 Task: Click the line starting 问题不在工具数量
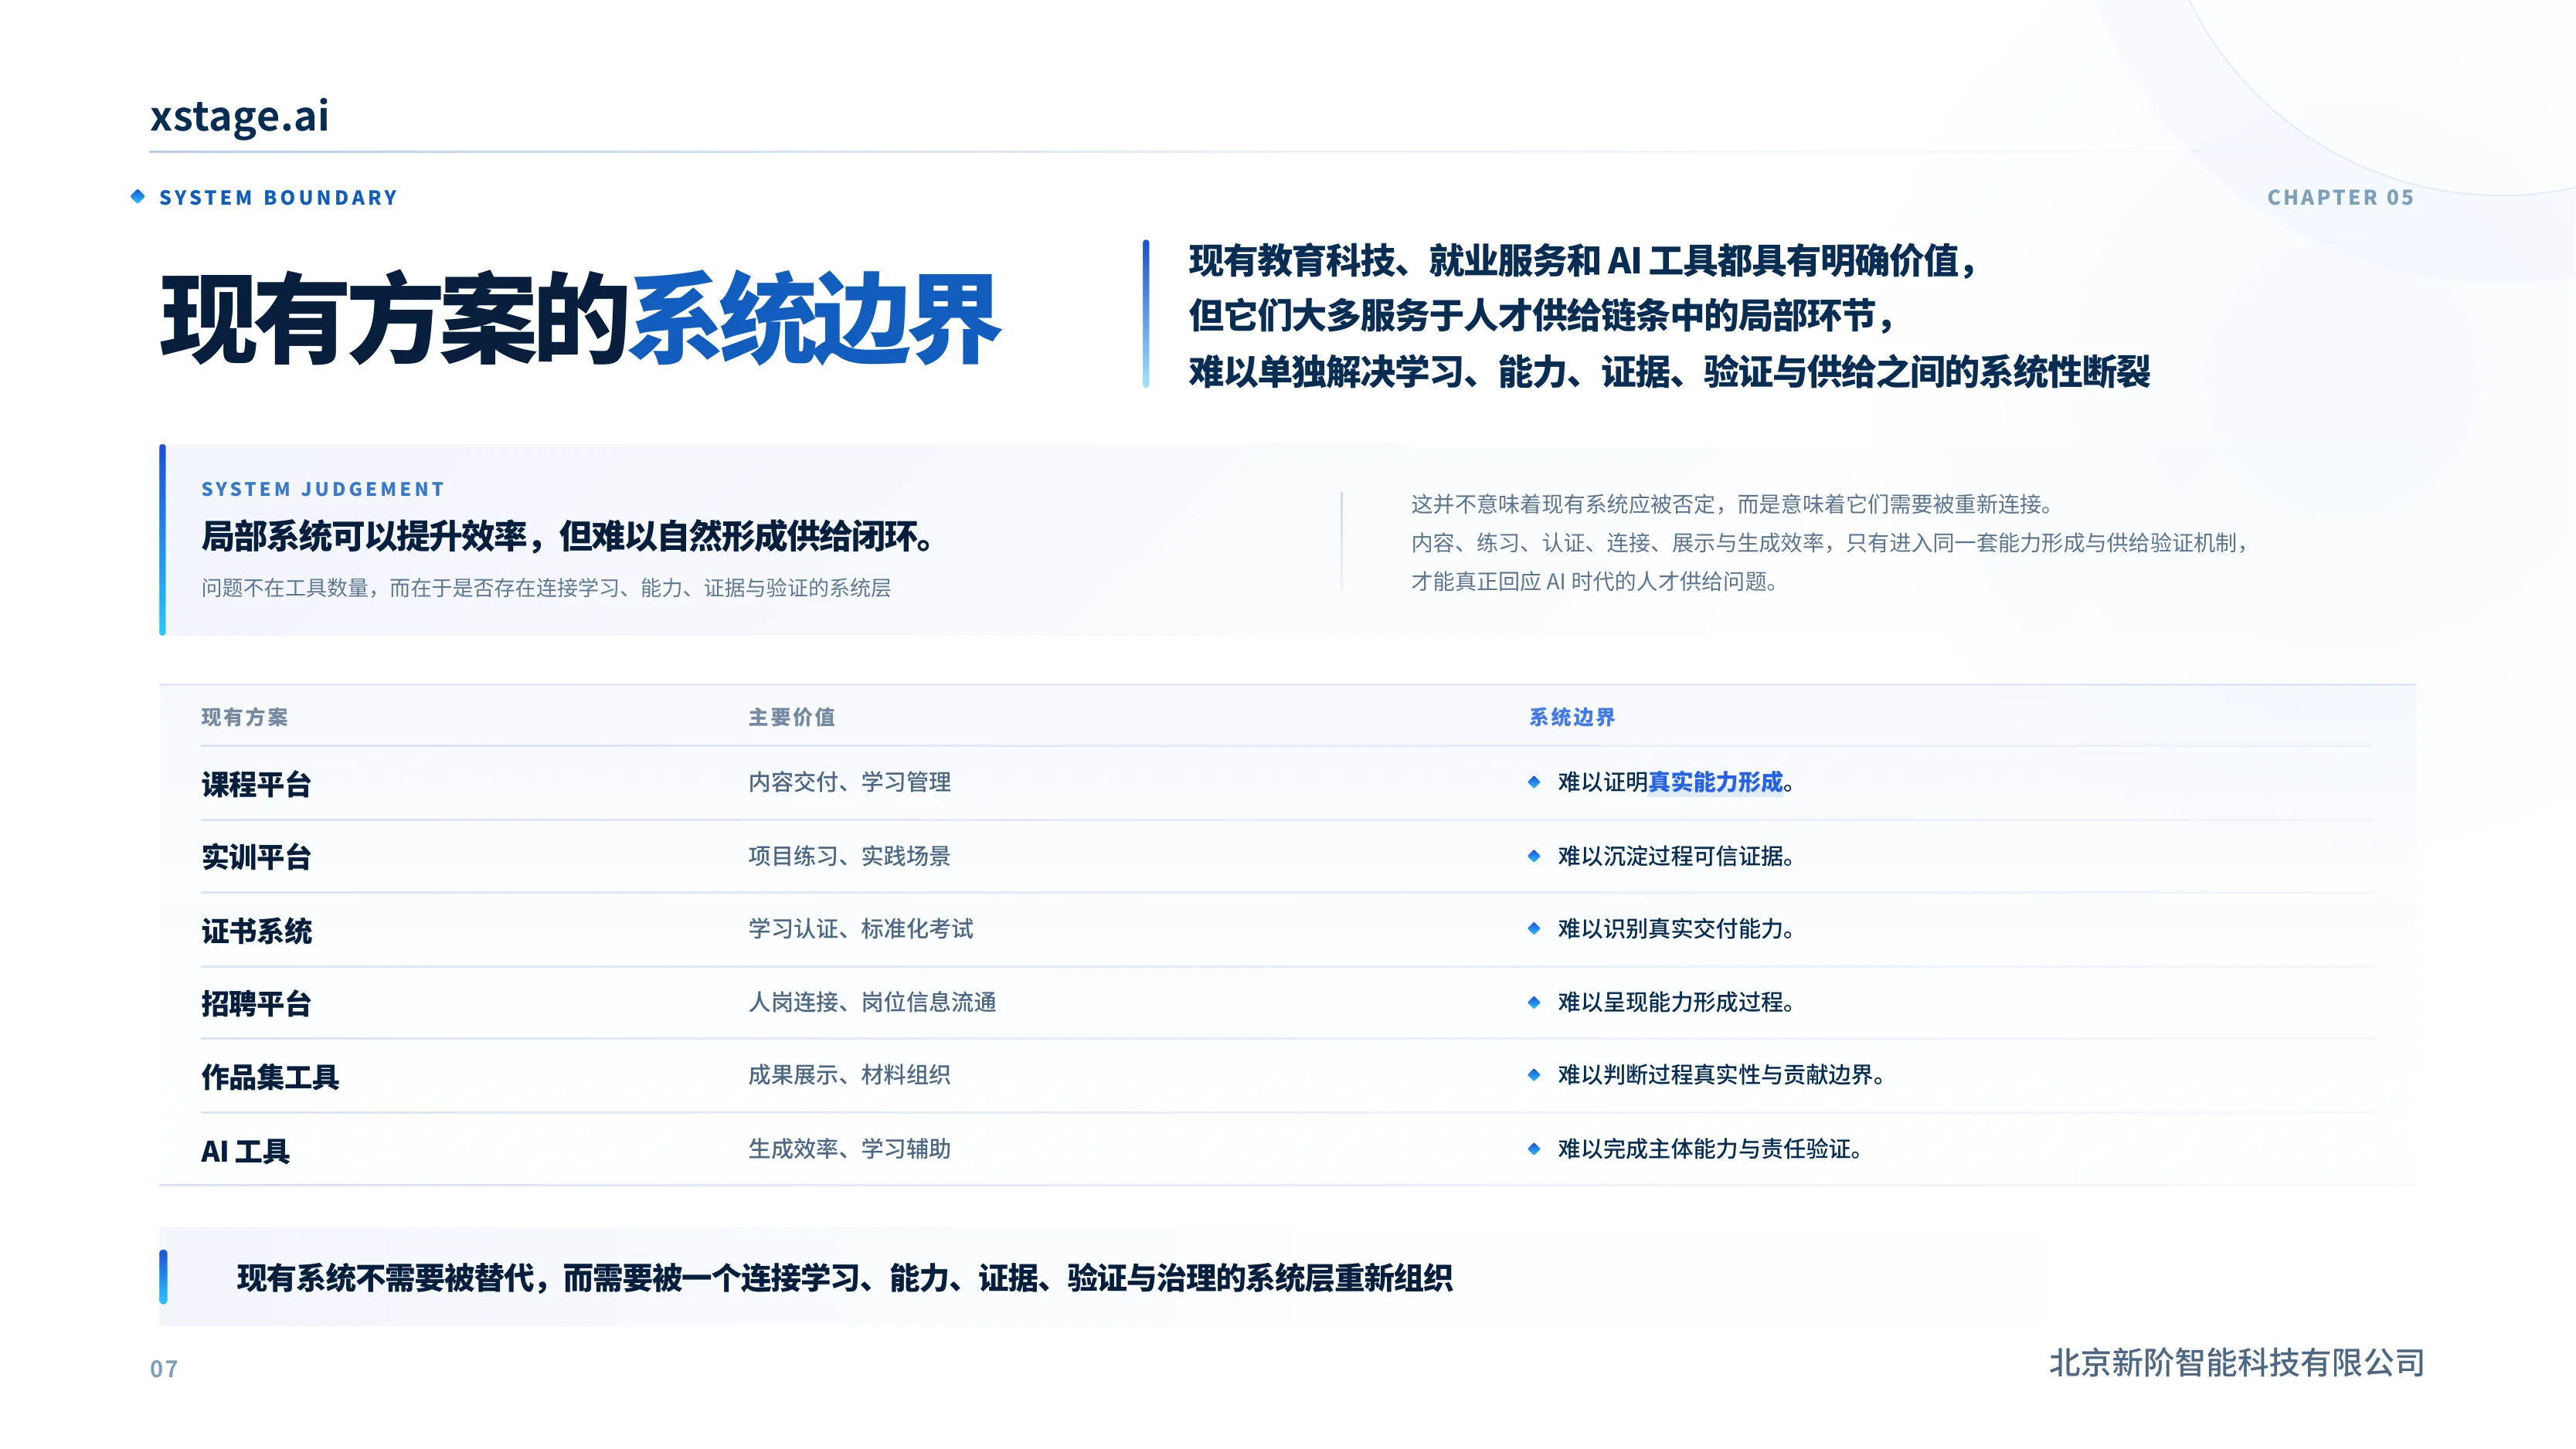click(x=546, y=588)
